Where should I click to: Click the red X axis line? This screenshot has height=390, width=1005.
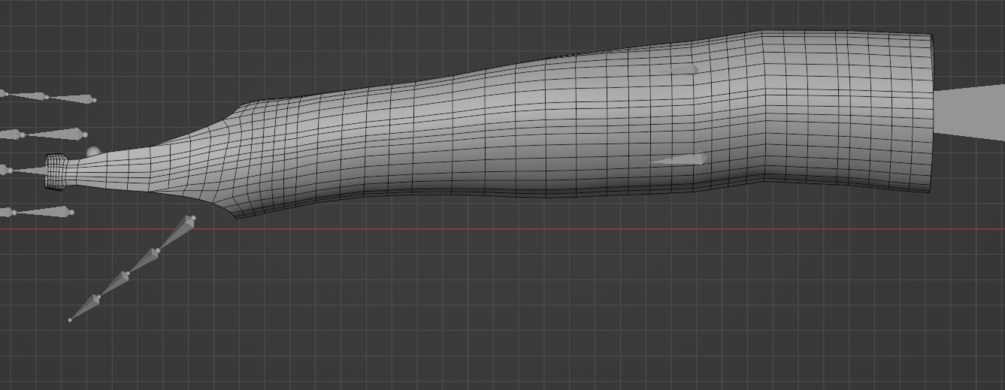click(x=502, y=229)
